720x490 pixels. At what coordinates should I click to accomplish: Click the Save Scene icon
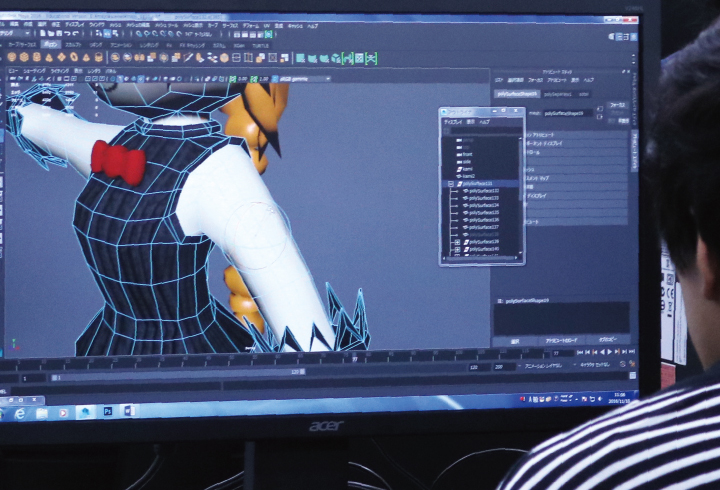[59, 34]
